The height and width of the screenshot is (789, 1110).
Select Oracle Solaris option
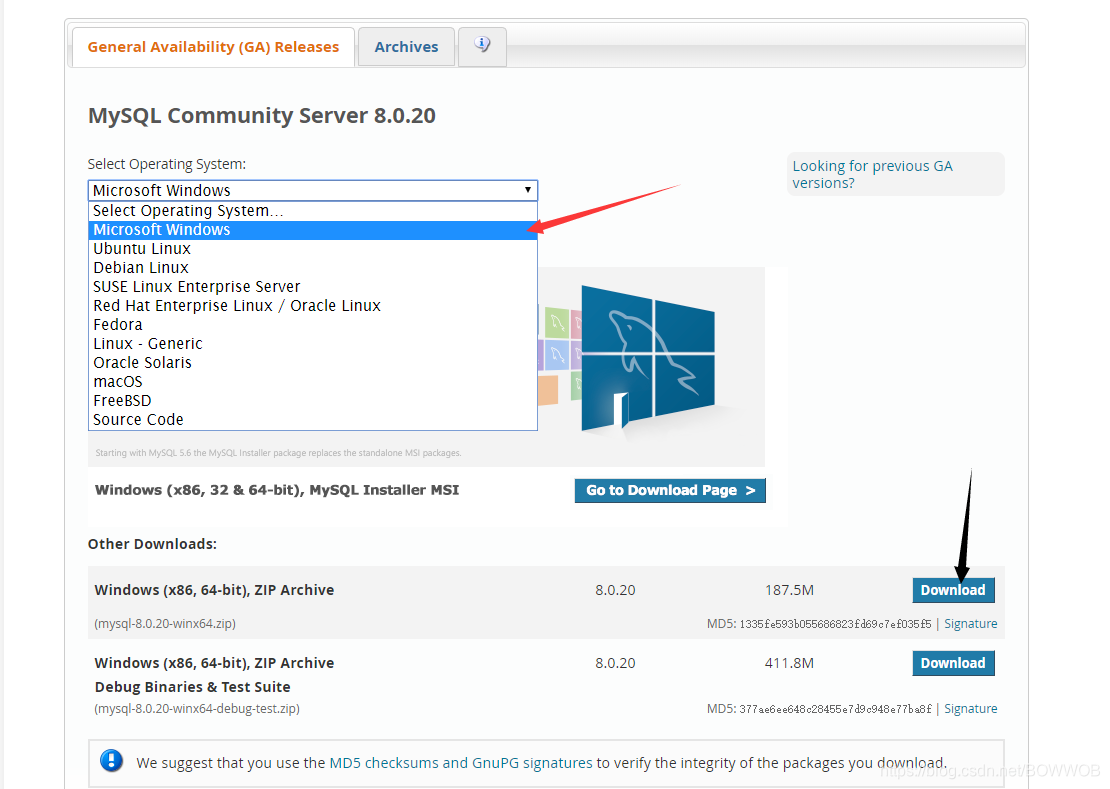coord(313,363)
